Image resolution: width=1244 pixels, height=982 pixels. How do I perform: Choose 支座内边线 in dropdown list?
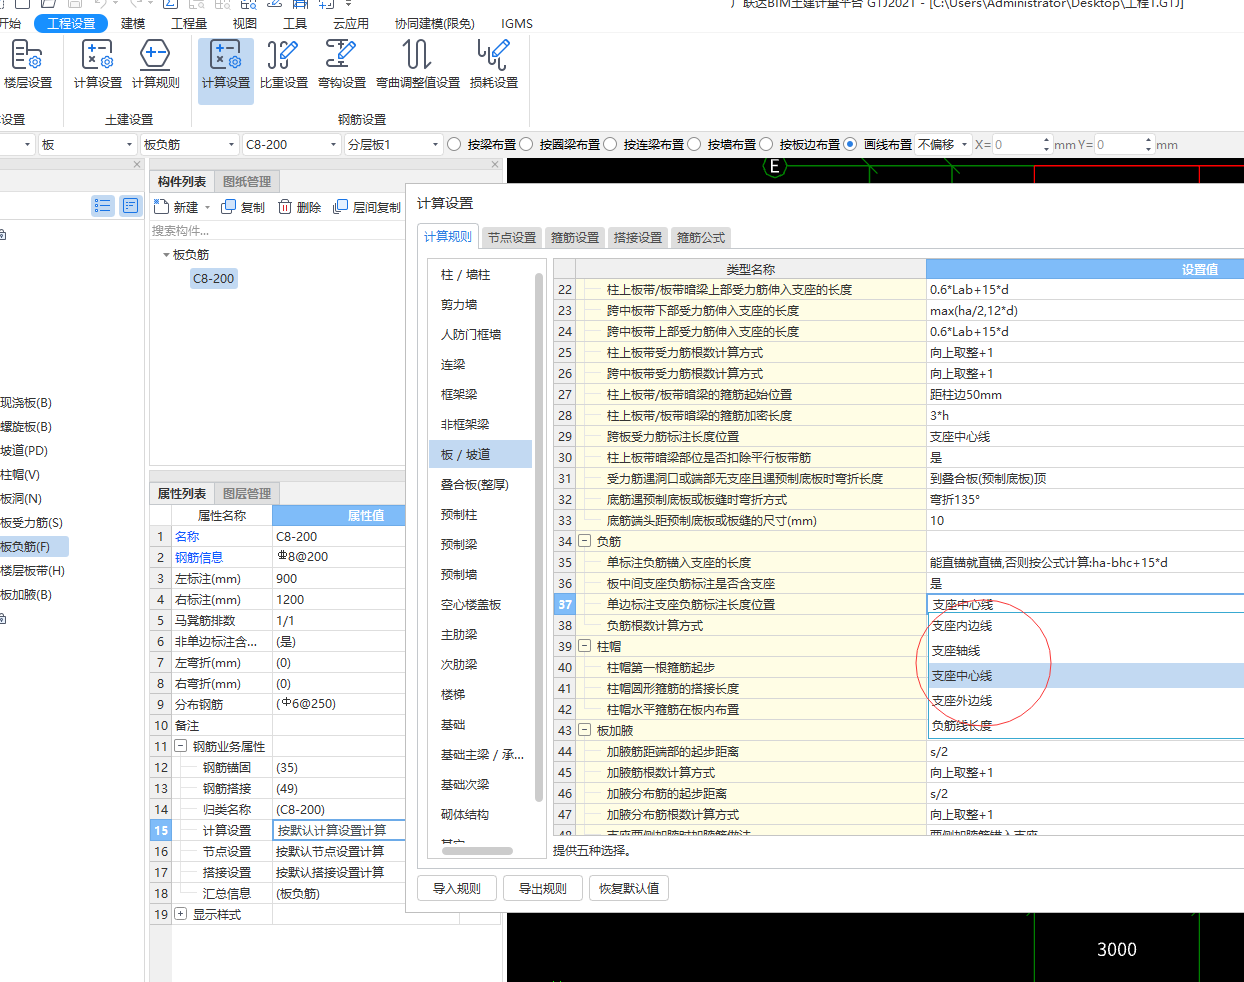[1086, 626]
